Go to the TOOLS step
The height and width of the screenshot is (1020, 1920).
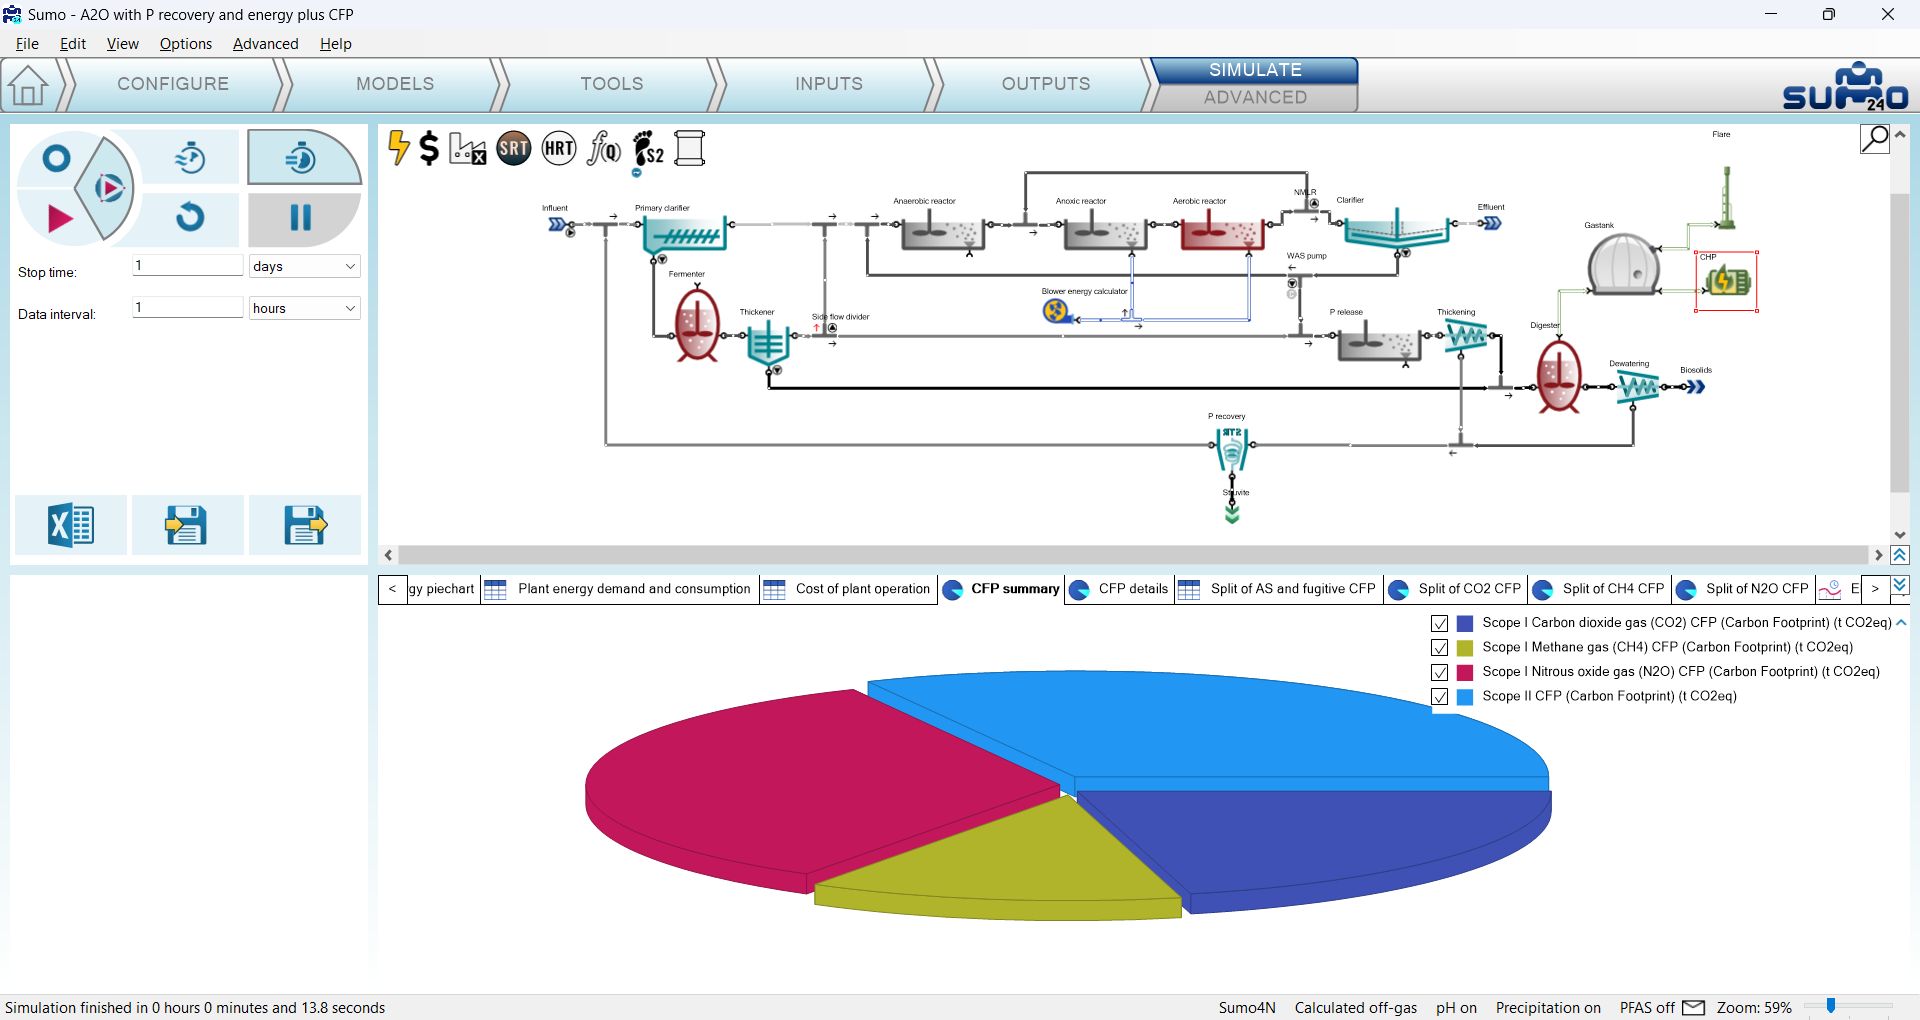612,84
